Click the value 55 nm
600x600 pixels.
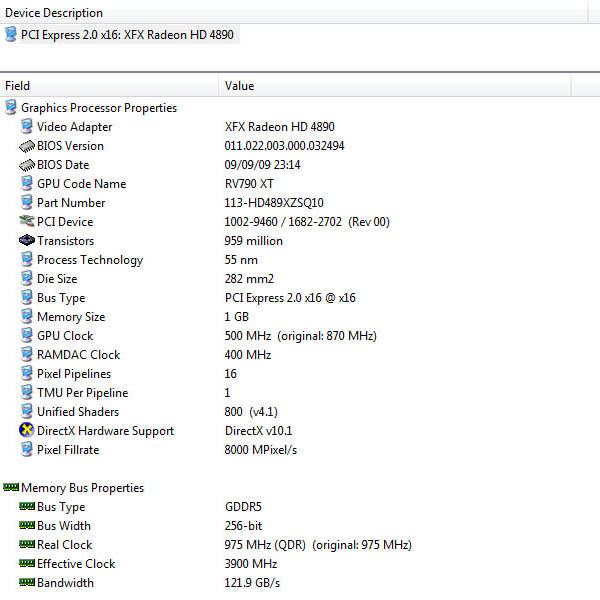241,260
